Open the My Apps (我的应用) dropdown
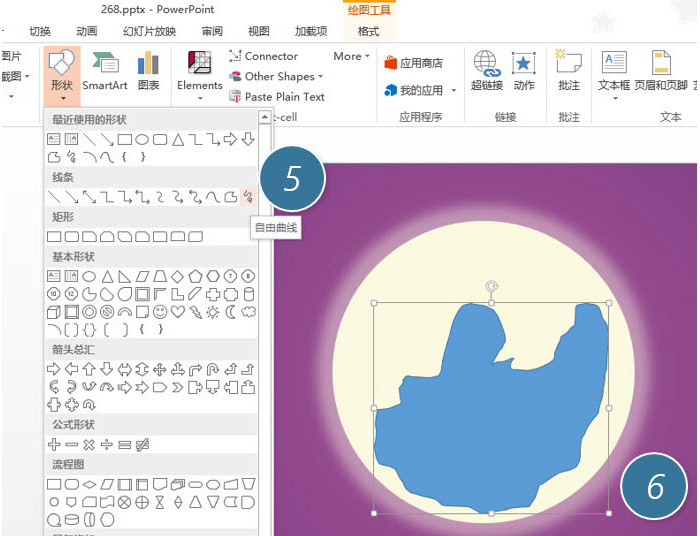The width and height of the screenshot is (700, 536). click(x=420, y=91)
